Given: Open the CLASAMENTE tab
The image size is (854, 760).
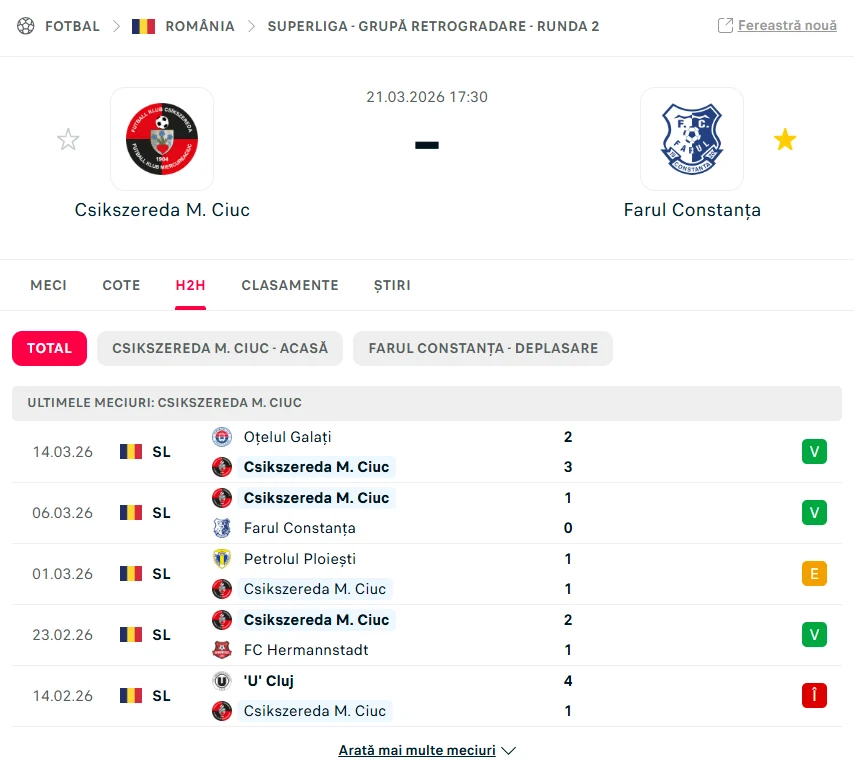Looking at the screenshot, I should [290, 285].
